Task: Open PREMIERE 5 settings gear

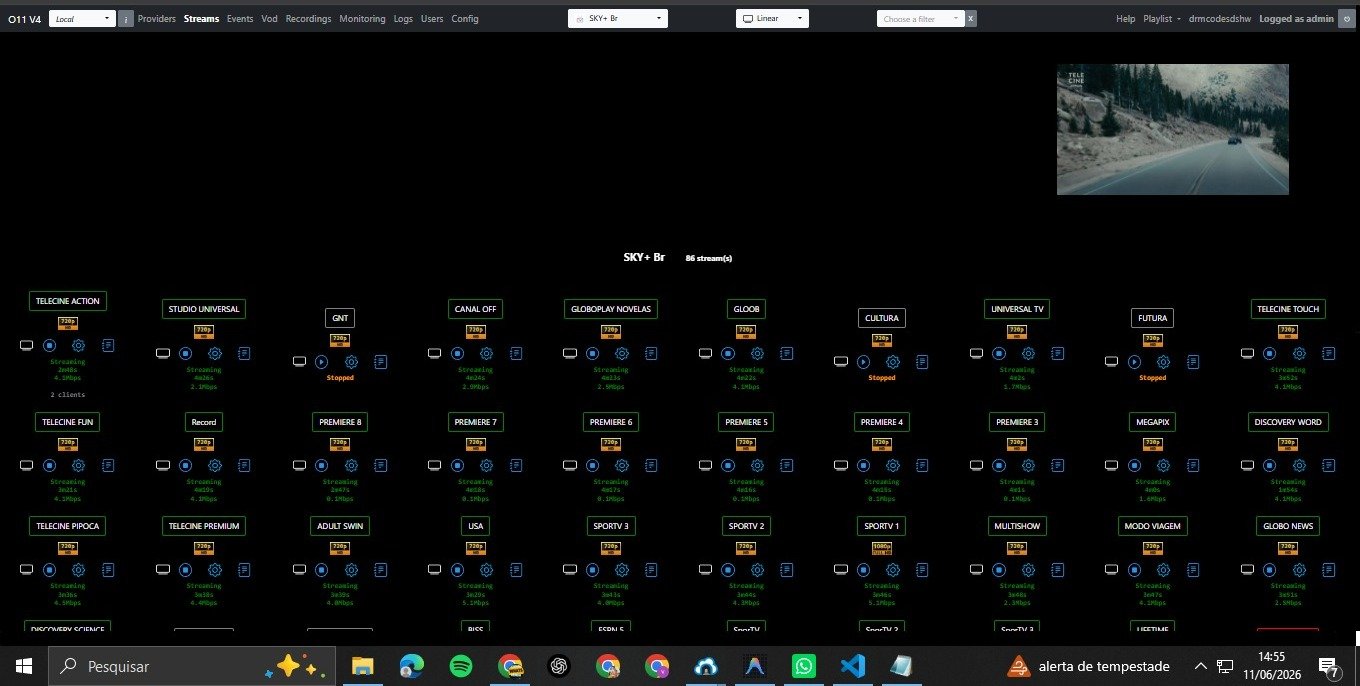Action: pyautogui.click(x=758, y=465)
